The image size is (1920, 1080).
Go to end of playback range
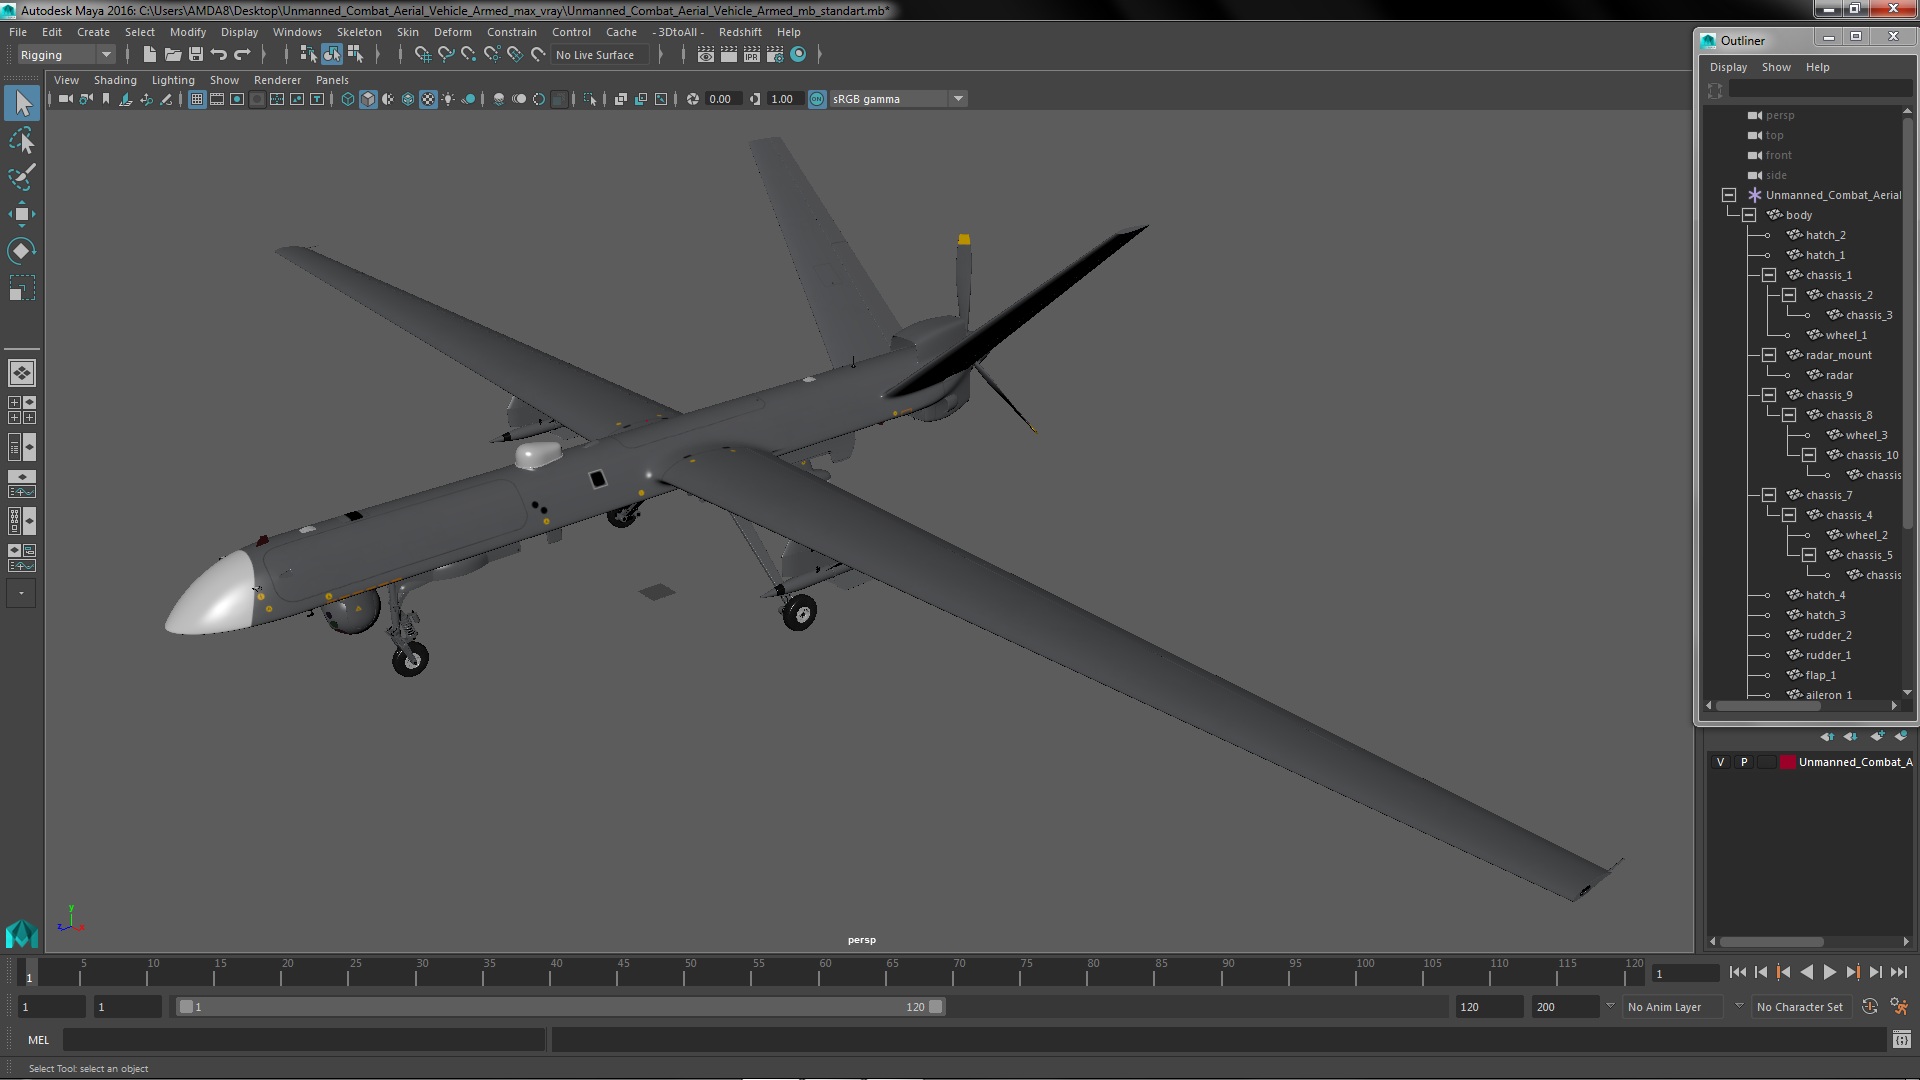[1898, 972]
